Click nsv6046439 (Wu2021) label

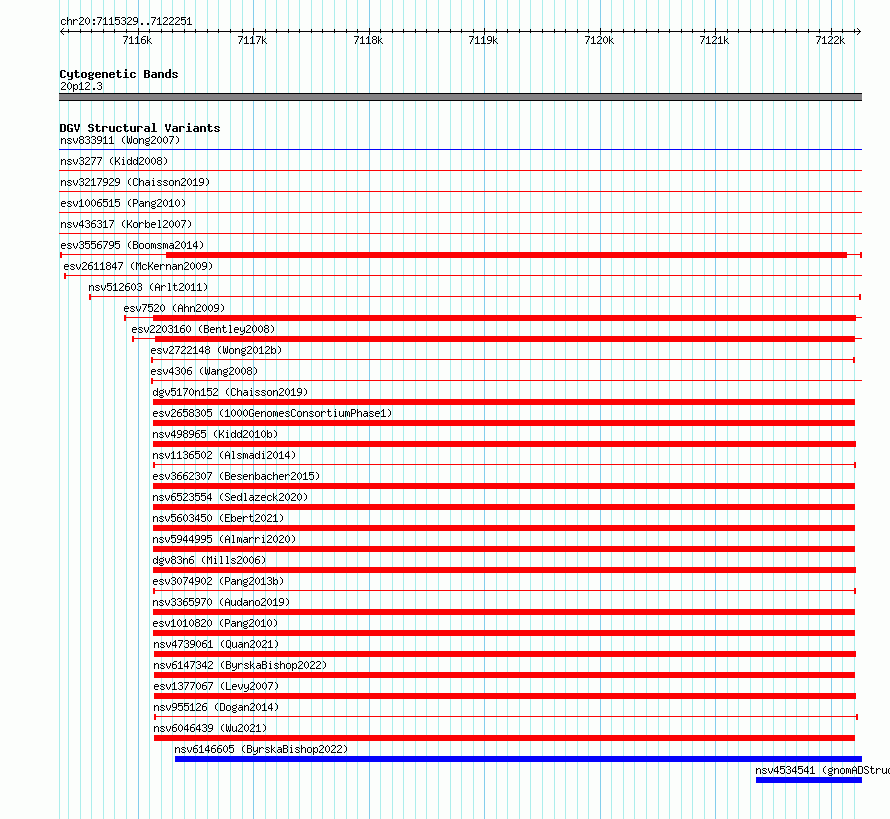coord(210,728)
